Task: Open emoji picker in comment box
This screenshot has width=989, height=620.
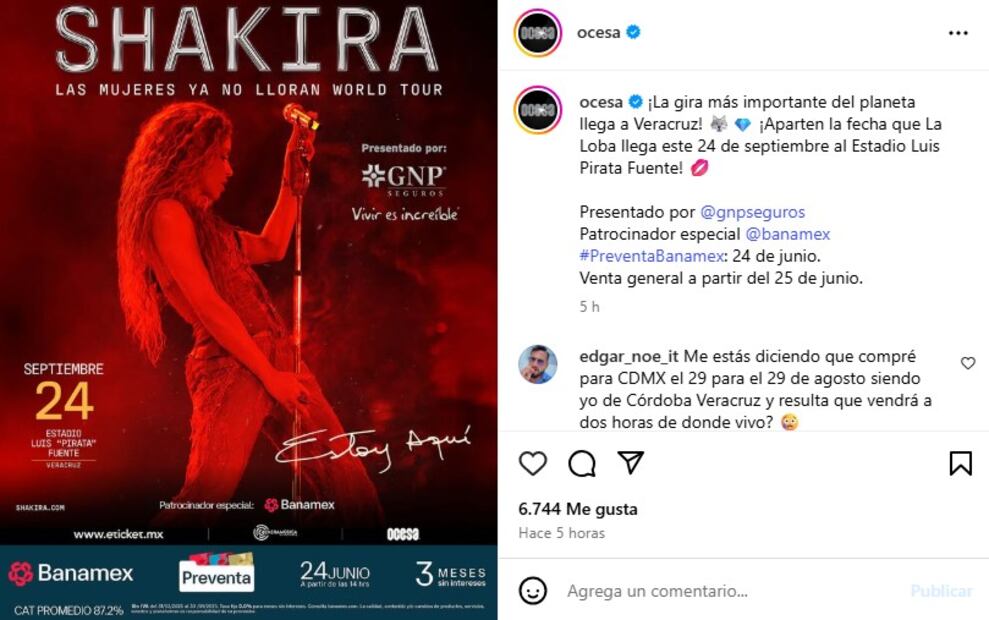Action: tap(533, 591)
